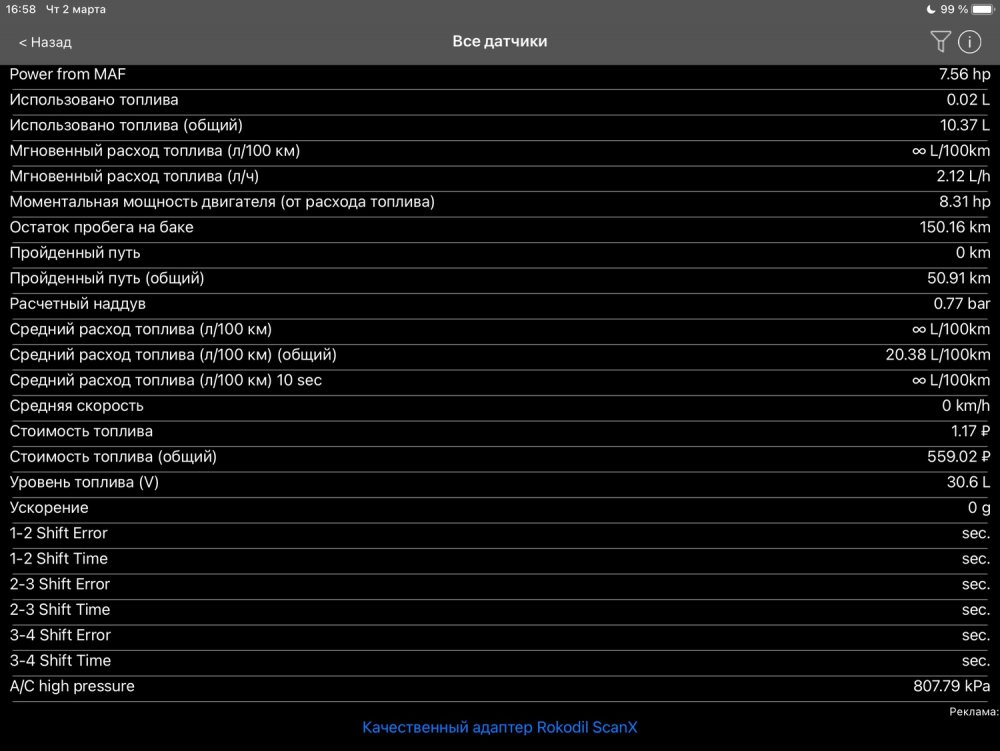
Task: Open Средний расход топлива 10 sec row
Action: point(500,380)
